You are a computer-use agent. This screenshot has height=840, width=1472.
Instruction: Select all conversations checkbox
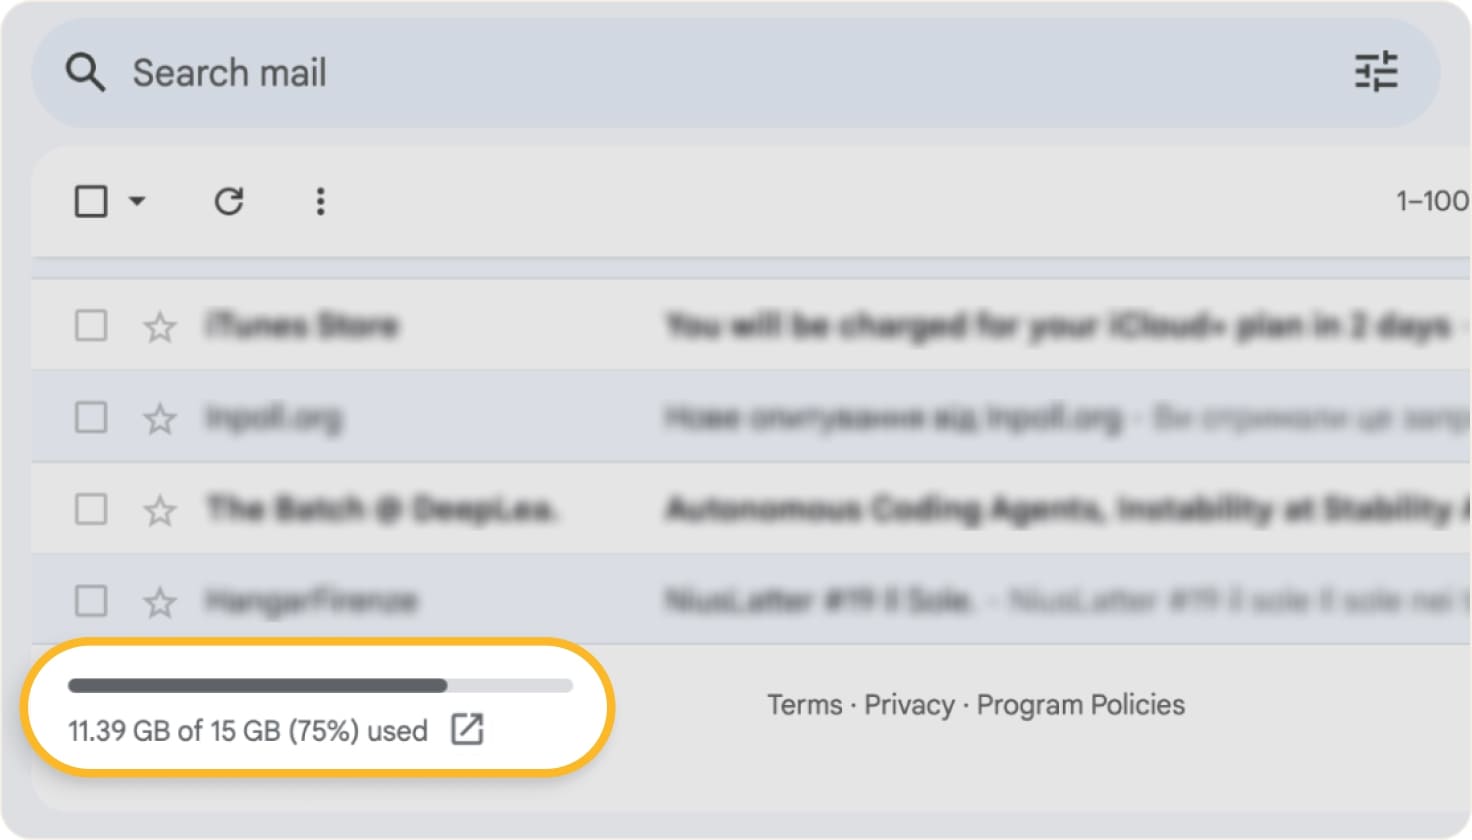(x=91, y=201)
